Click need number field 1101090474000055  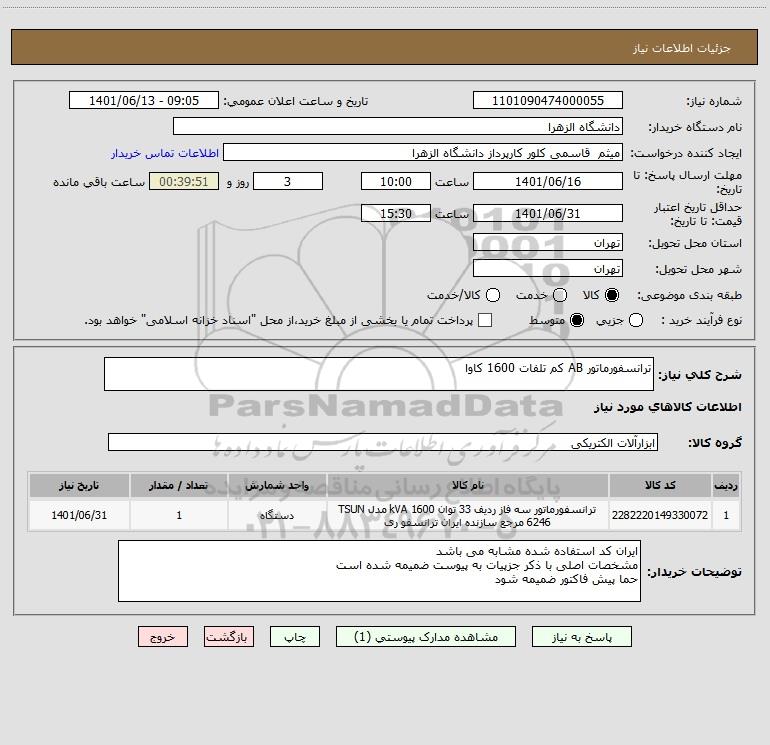[x=548, y=101]
